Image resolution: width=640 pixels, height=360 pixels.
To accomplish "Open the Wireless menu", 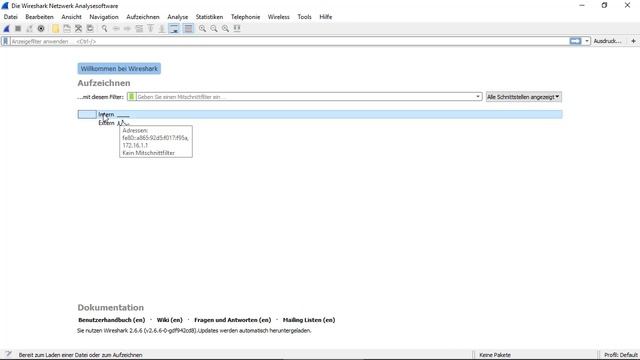I will tap(278, 17).
